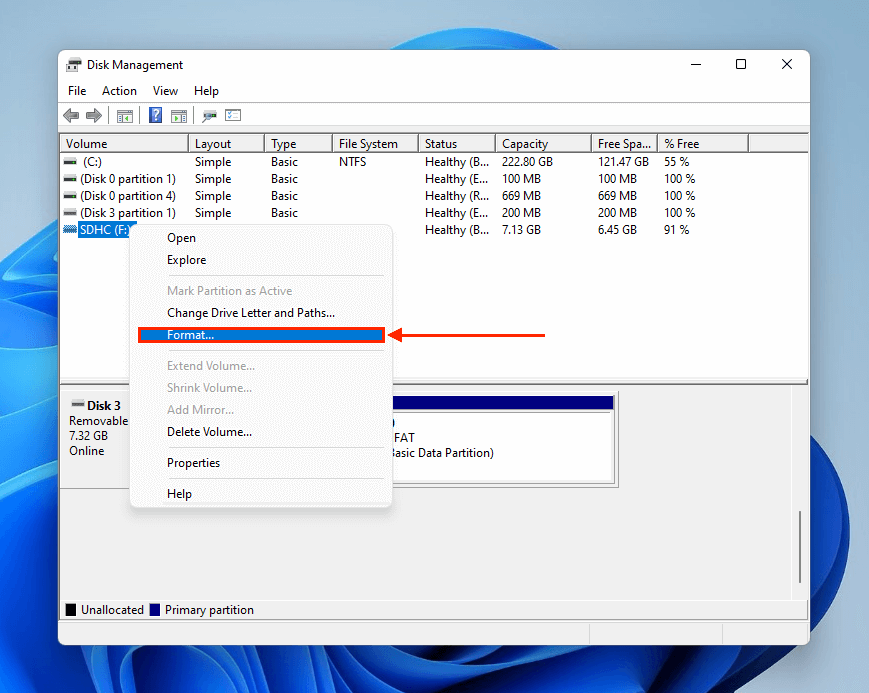Open the Action menu
Screen dimensions: 869x693
tap(119, 91)
